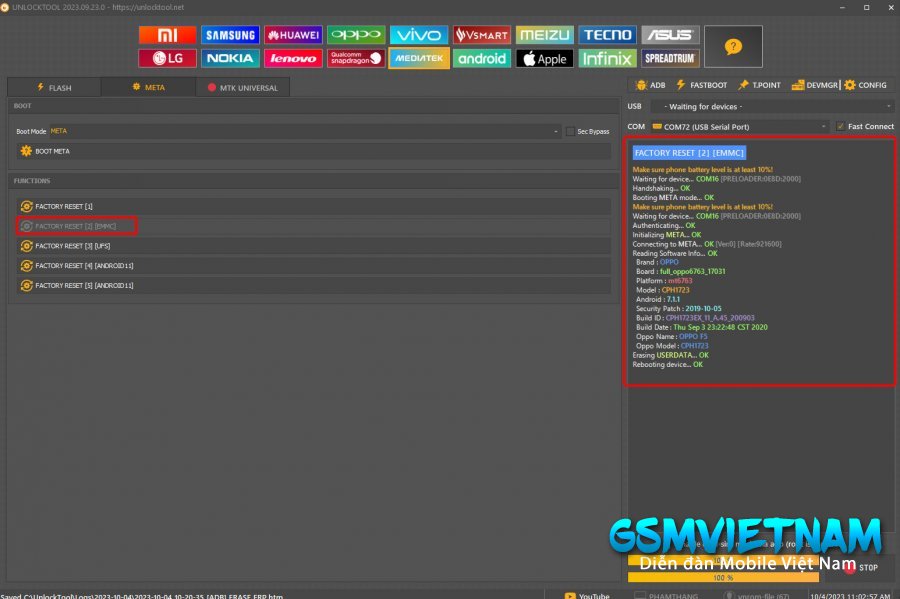
Task: Expand the COM72 USB Serial Port dropdown
Action: pos(739,127)
